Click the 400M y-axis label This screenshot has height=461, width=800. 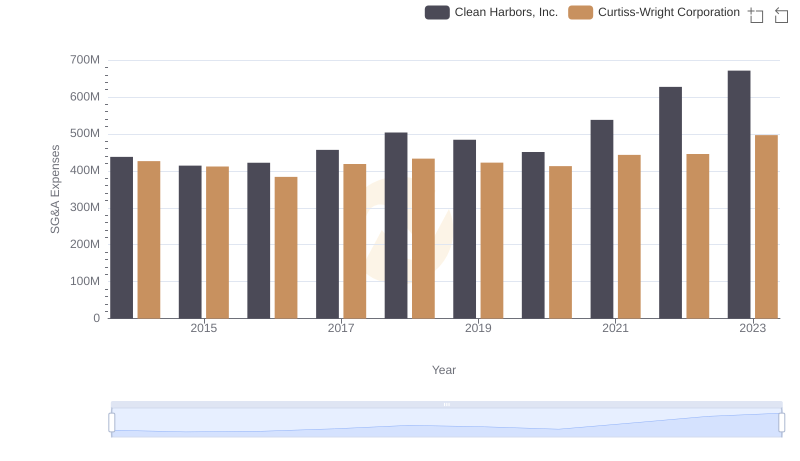coord(85,171)
